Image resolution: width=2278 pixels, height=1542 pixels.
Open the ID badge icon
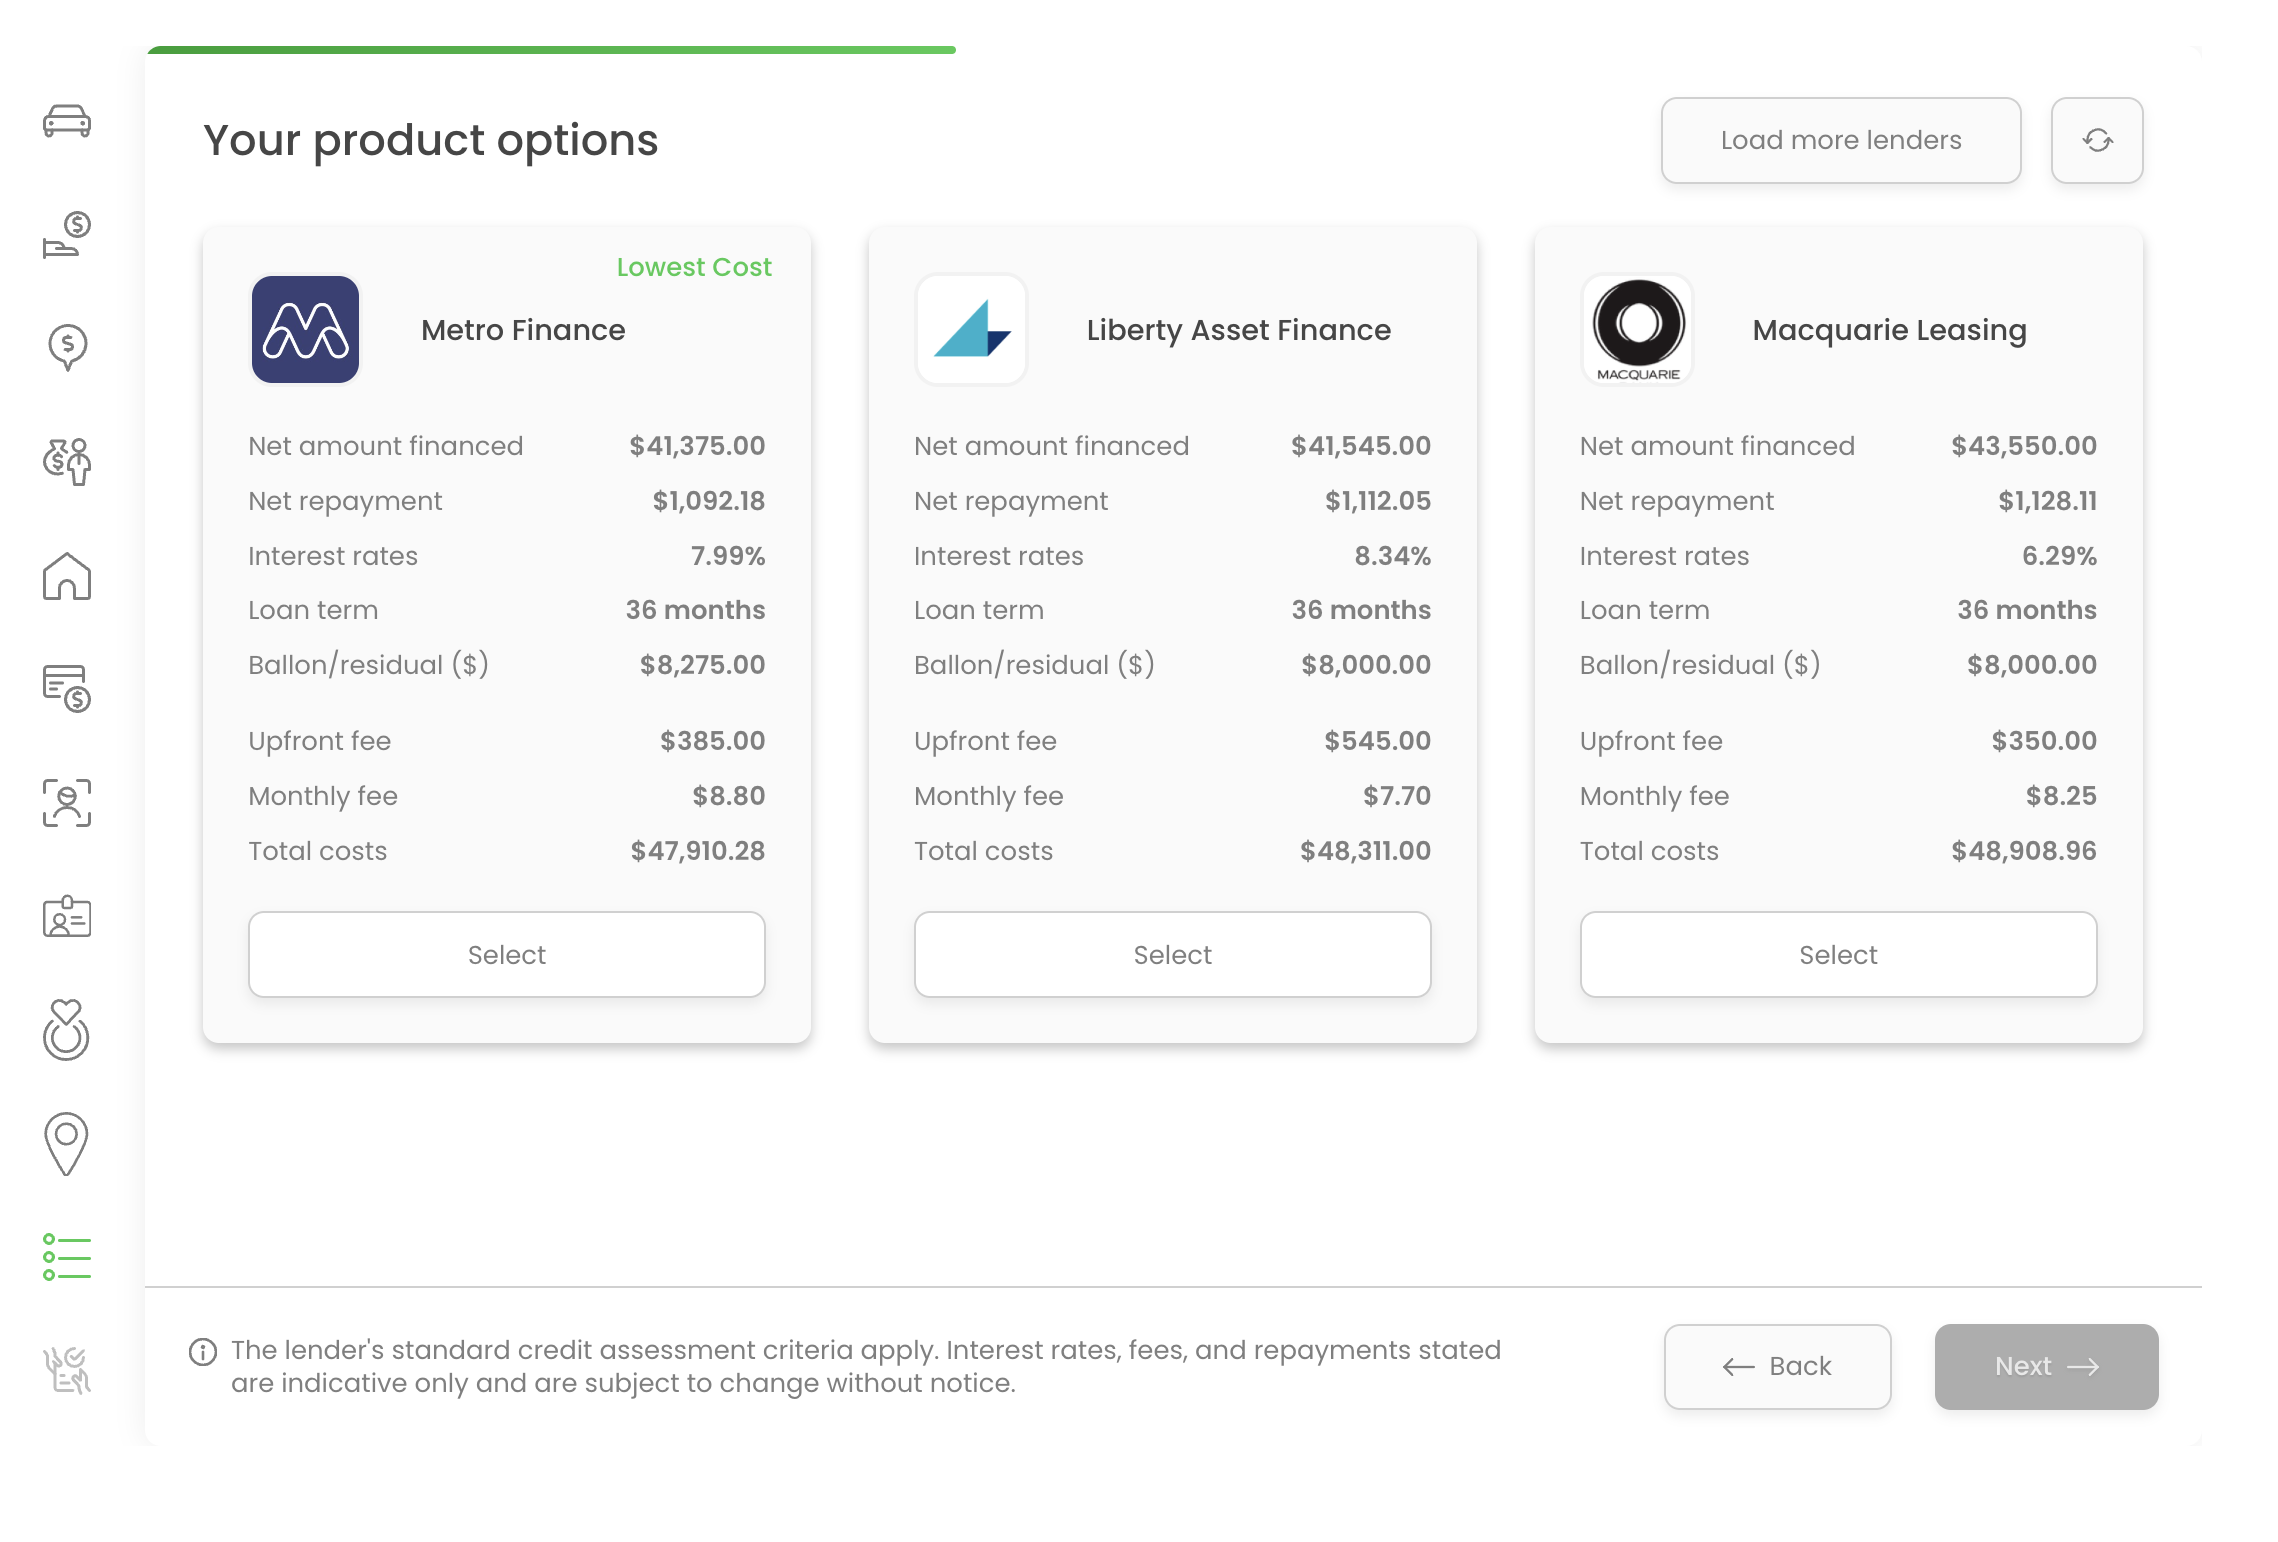tap(67, 916)
